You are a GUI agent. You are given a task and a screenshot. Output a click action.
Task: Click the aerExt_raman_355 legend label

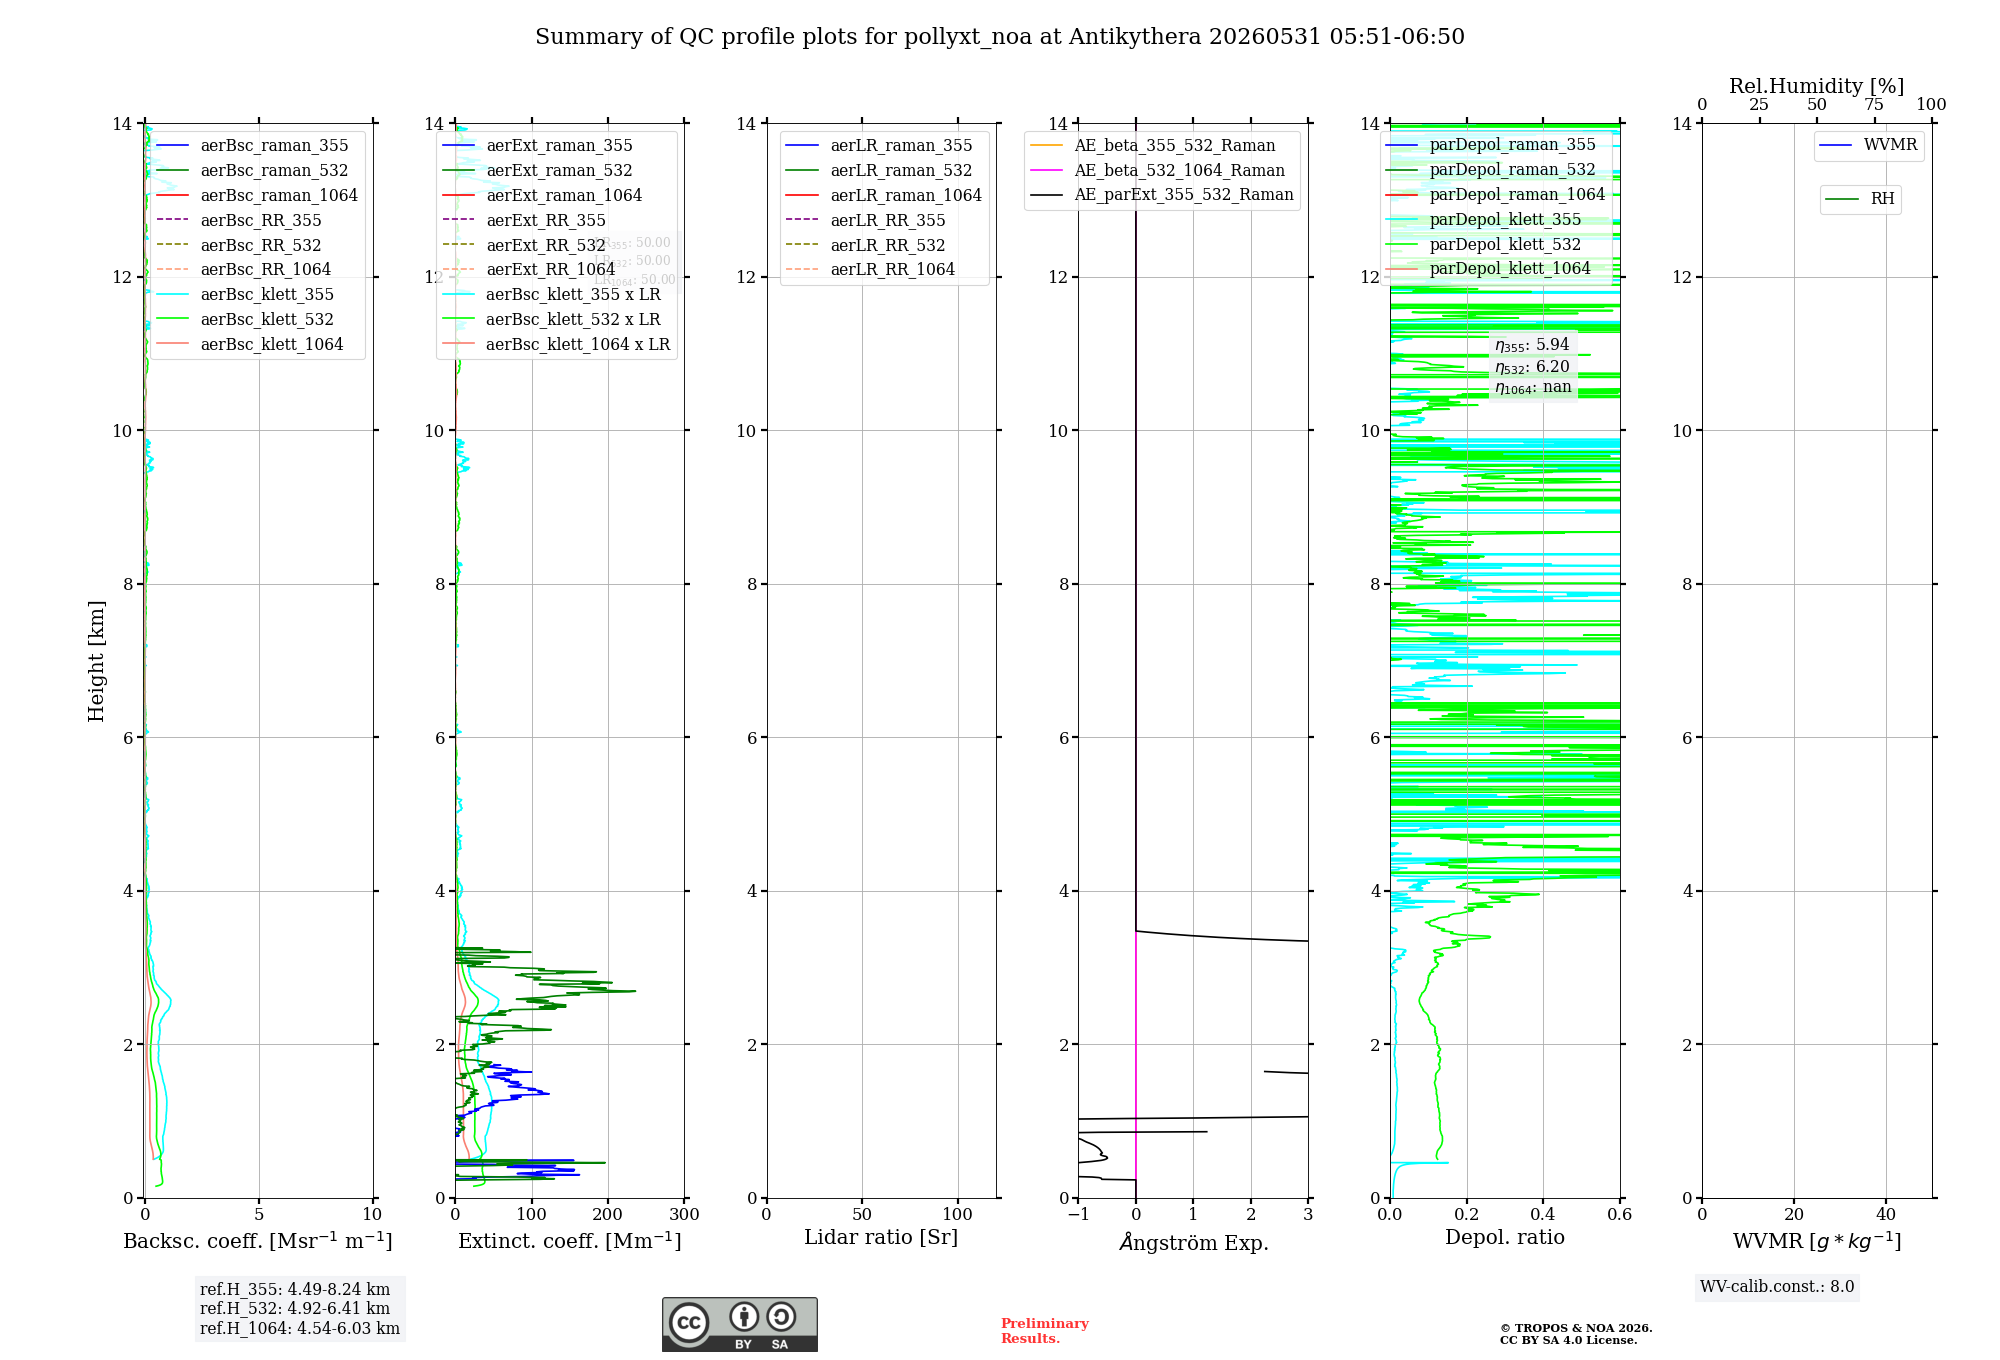[x=559, y=146]
